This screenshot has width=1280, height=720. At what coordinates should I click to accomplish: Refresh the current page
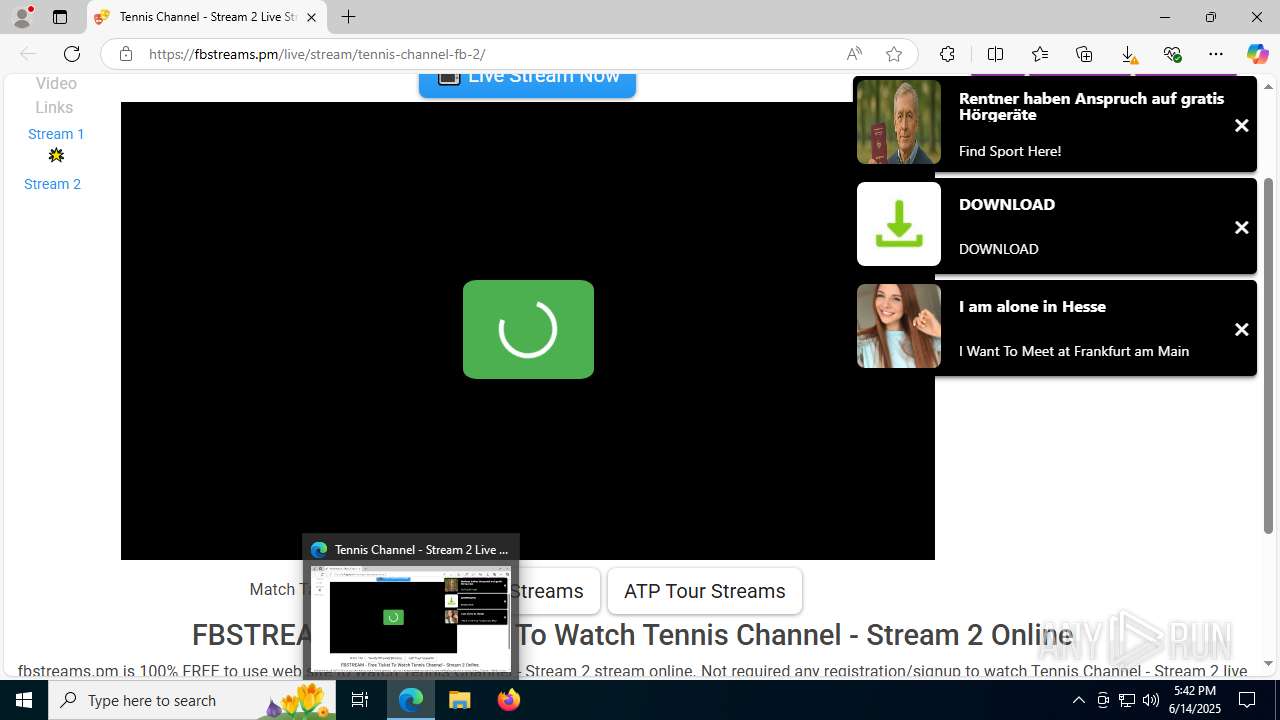[71, 54]
